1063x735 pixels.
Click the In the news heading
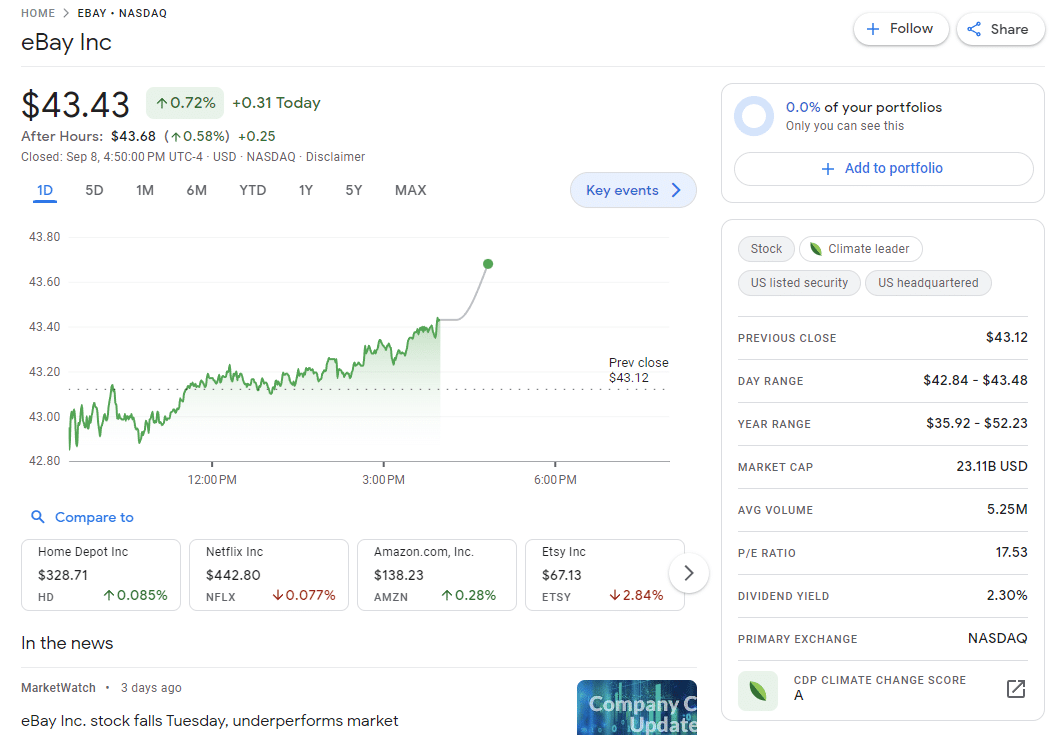(67, 643)
